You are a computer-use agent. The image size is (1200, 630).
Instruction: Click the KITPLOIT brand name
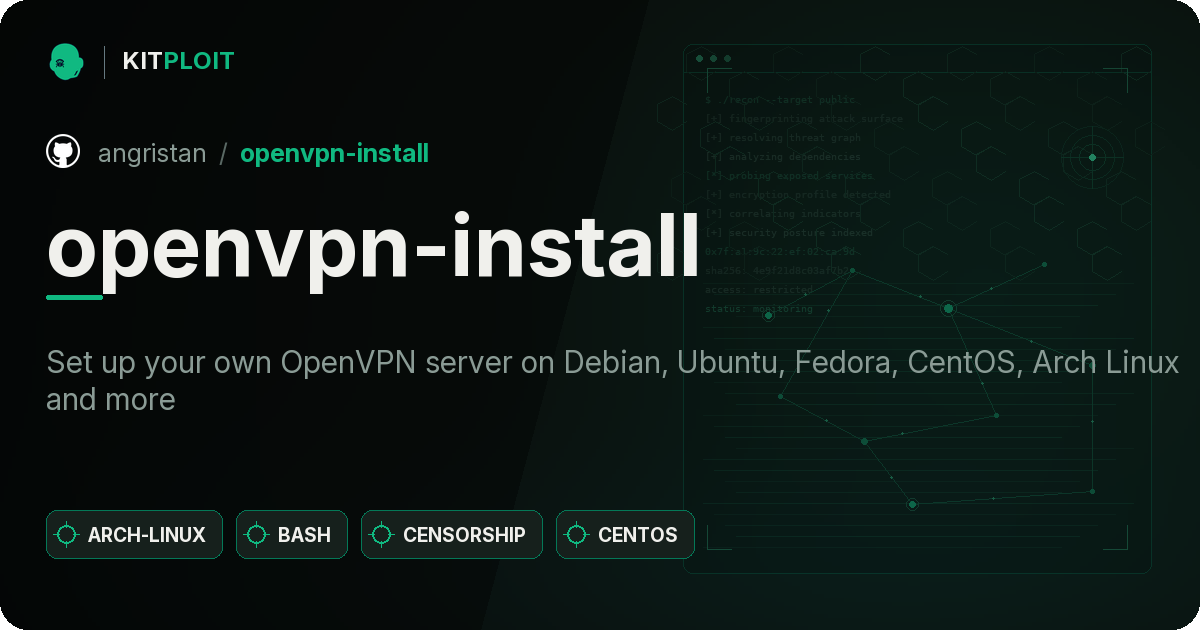click(x=178, y=61)
